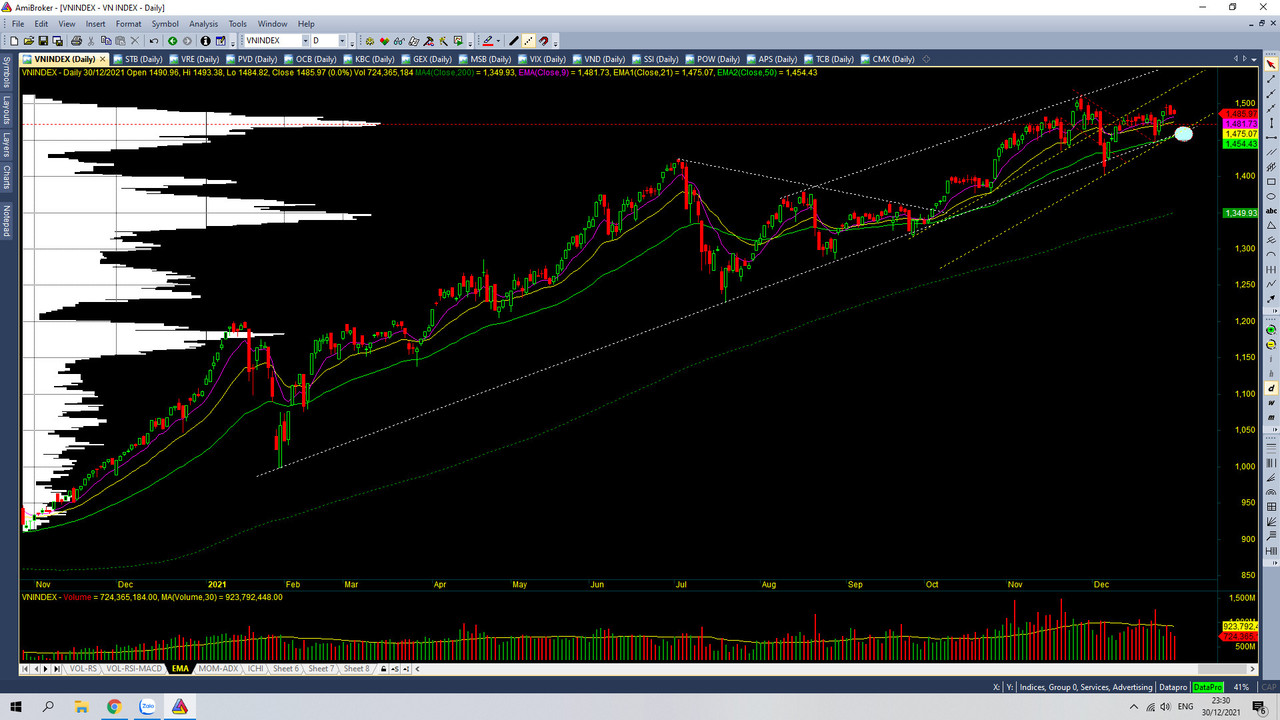Open File Explorer from the taskbar
Viewport: 1280px width, 720px height.
pos(82,706)
